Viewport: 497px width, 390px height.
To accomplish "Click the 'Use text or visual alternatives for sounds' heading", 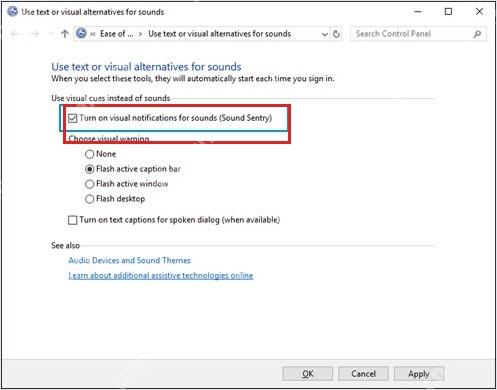I will coord(146,67).
